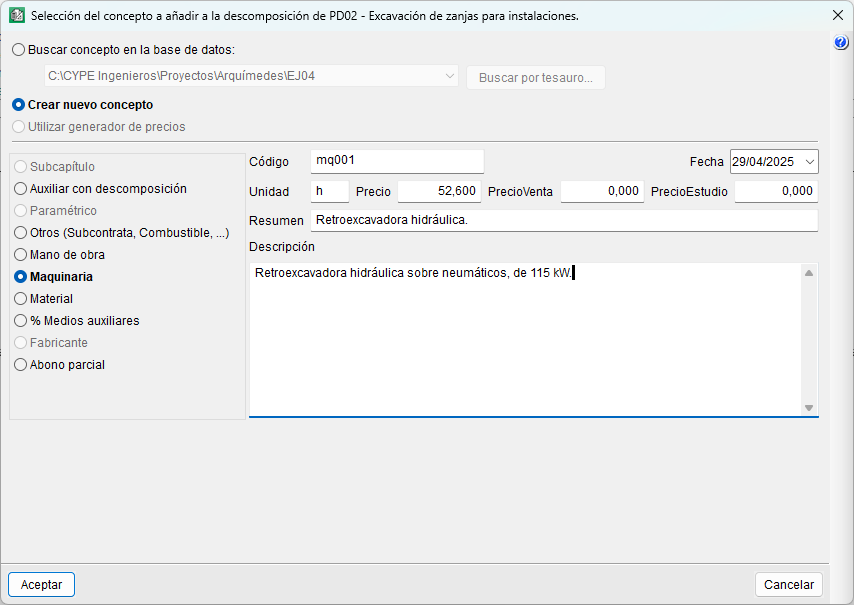Select 'Mano de obra' concept type
854x605 pixels.
pos(20,255)
